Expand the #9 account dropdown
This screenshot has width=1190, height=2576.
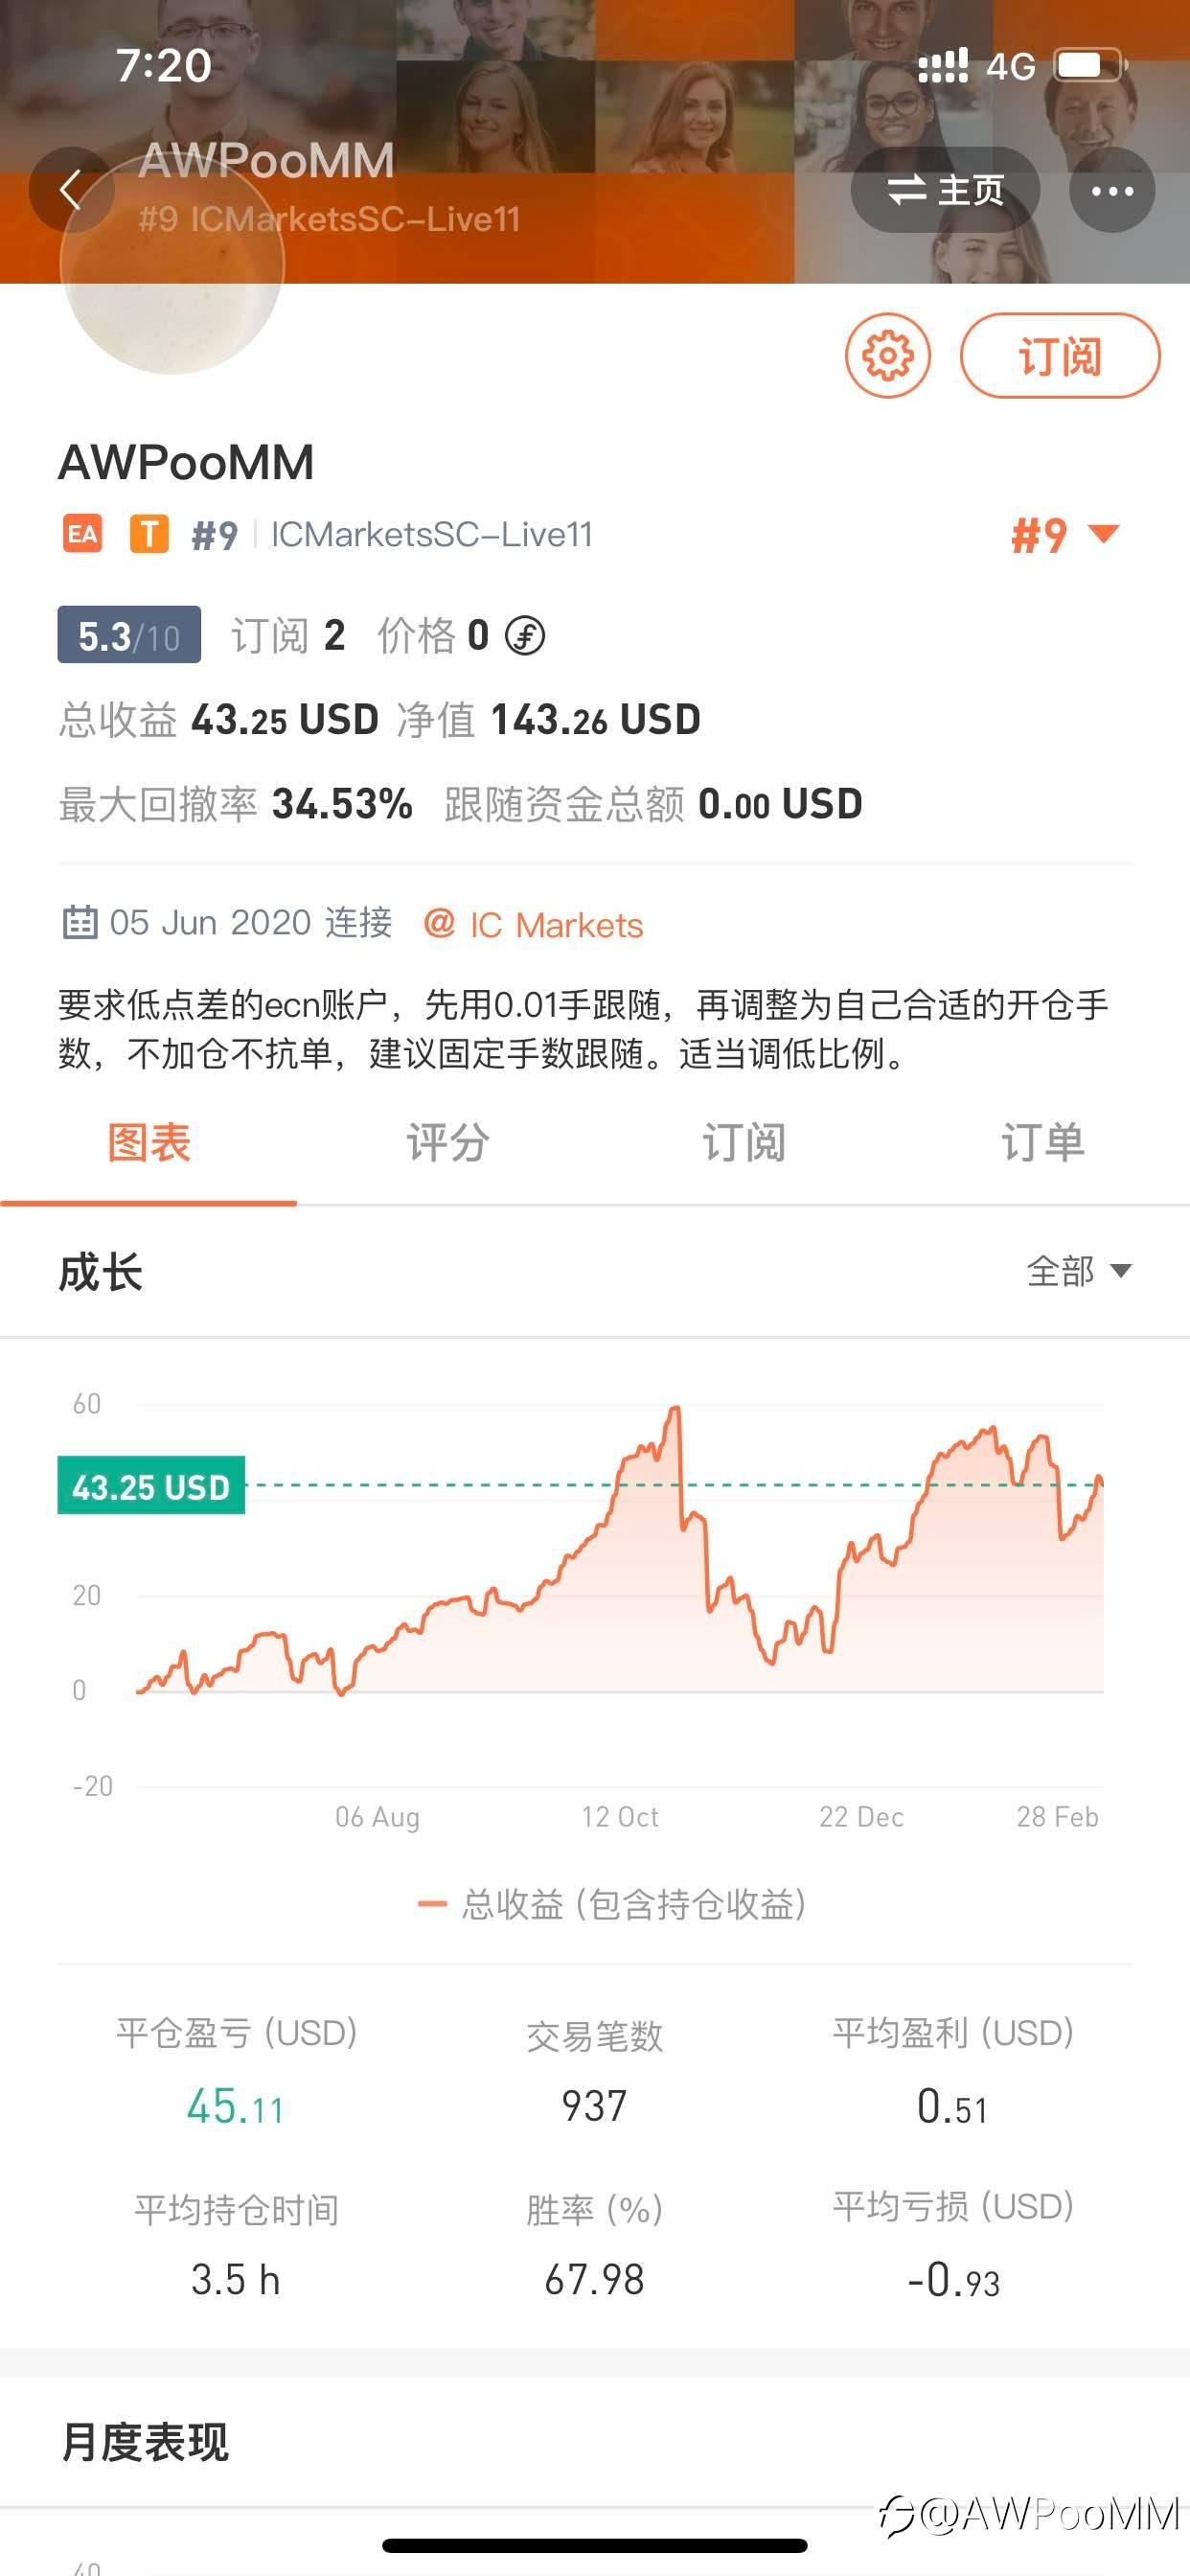[1065, 535]
